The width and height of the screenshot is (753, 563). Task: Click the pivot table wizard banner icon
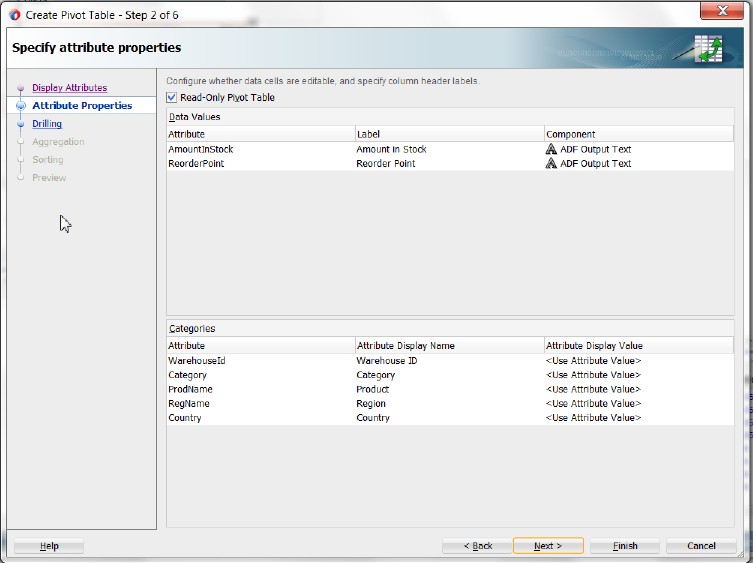(x=708, y=49)
